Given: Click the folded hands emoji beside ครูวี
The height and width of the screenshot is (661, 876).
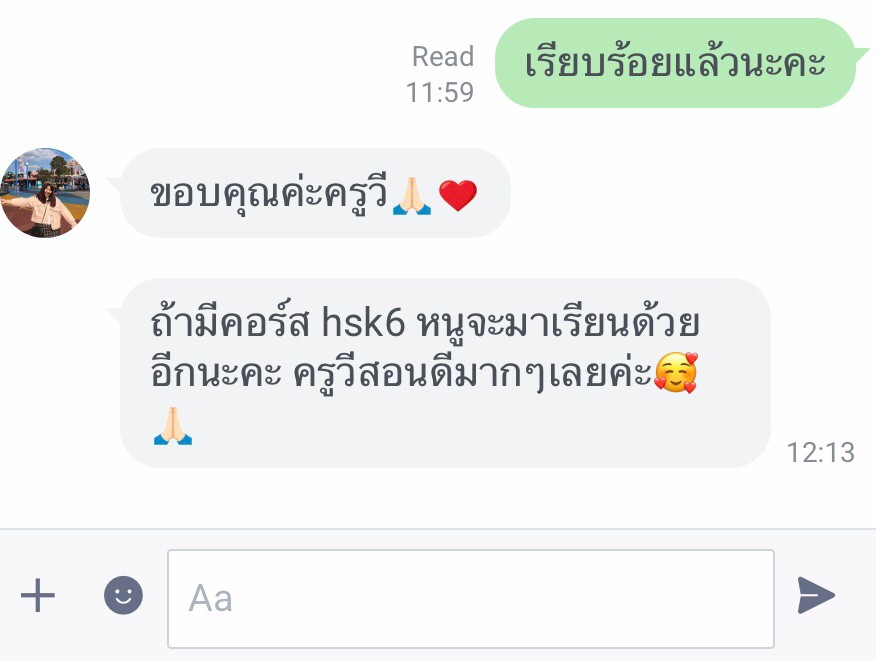Looking at the screenshot, I should 412,196.
